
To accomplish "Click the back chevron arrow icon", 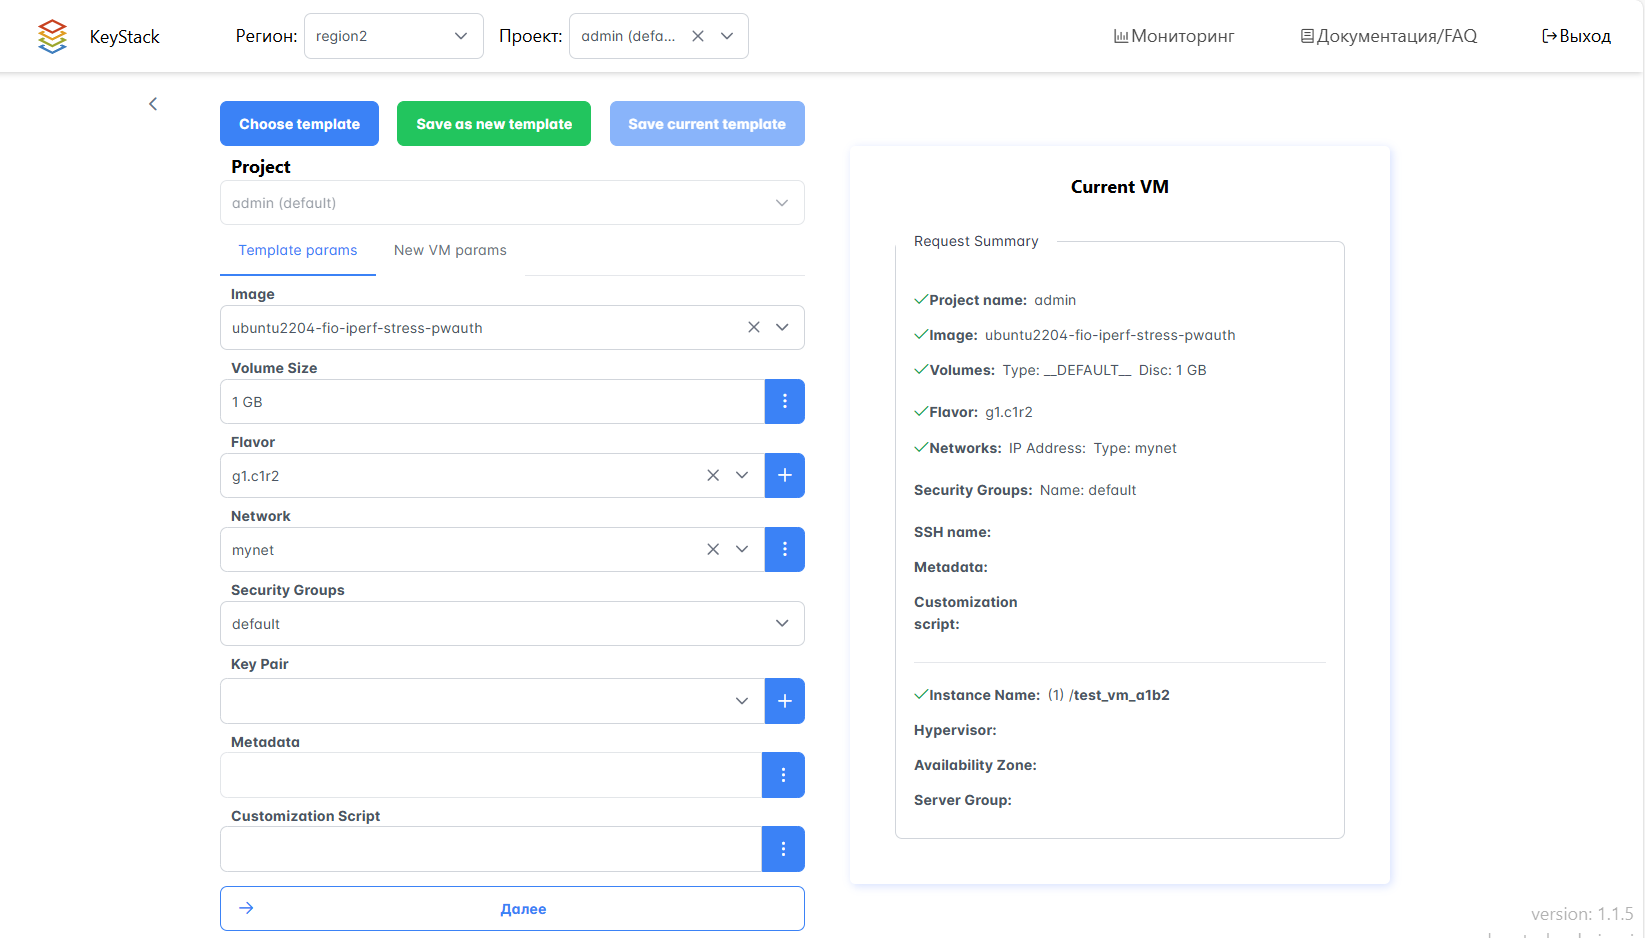I will click(x=153, y=104).
